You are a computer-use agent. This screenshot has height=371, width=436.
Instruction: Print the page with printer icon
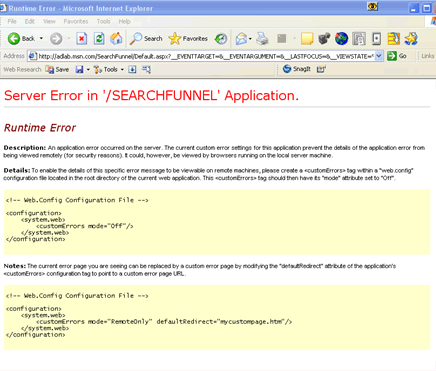262,39
